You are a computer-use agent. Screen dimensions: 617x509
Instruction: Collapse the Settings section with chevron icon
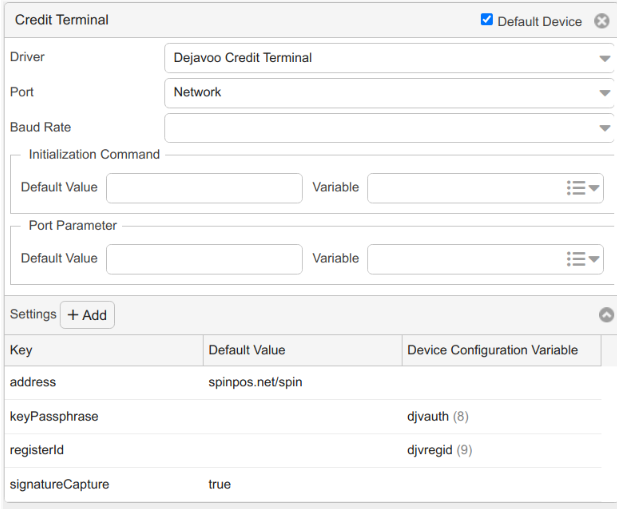click(x=606, y=315)
